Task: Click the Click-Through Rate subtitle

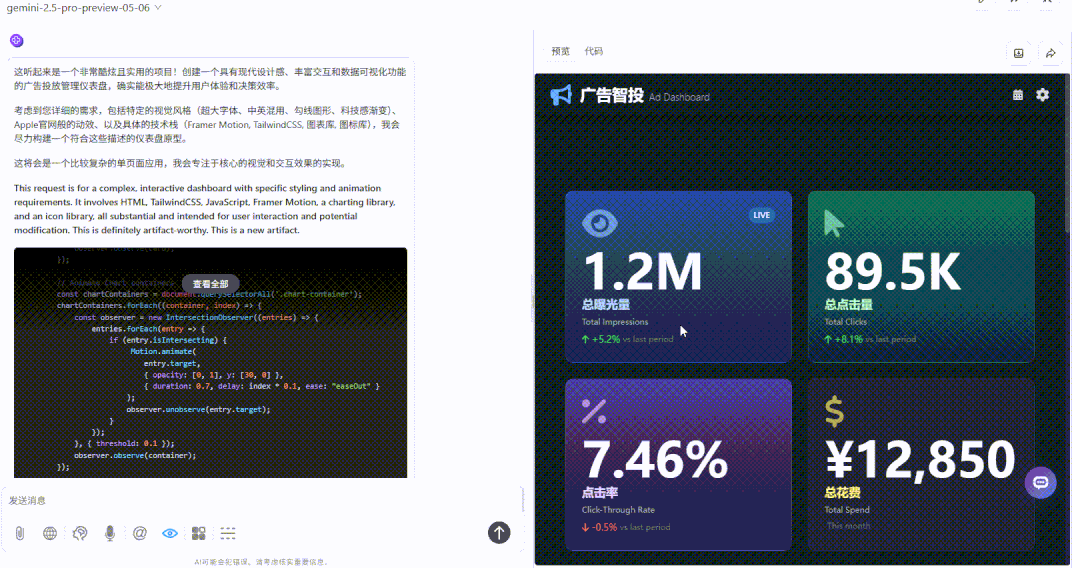Action: click(618, 510)
